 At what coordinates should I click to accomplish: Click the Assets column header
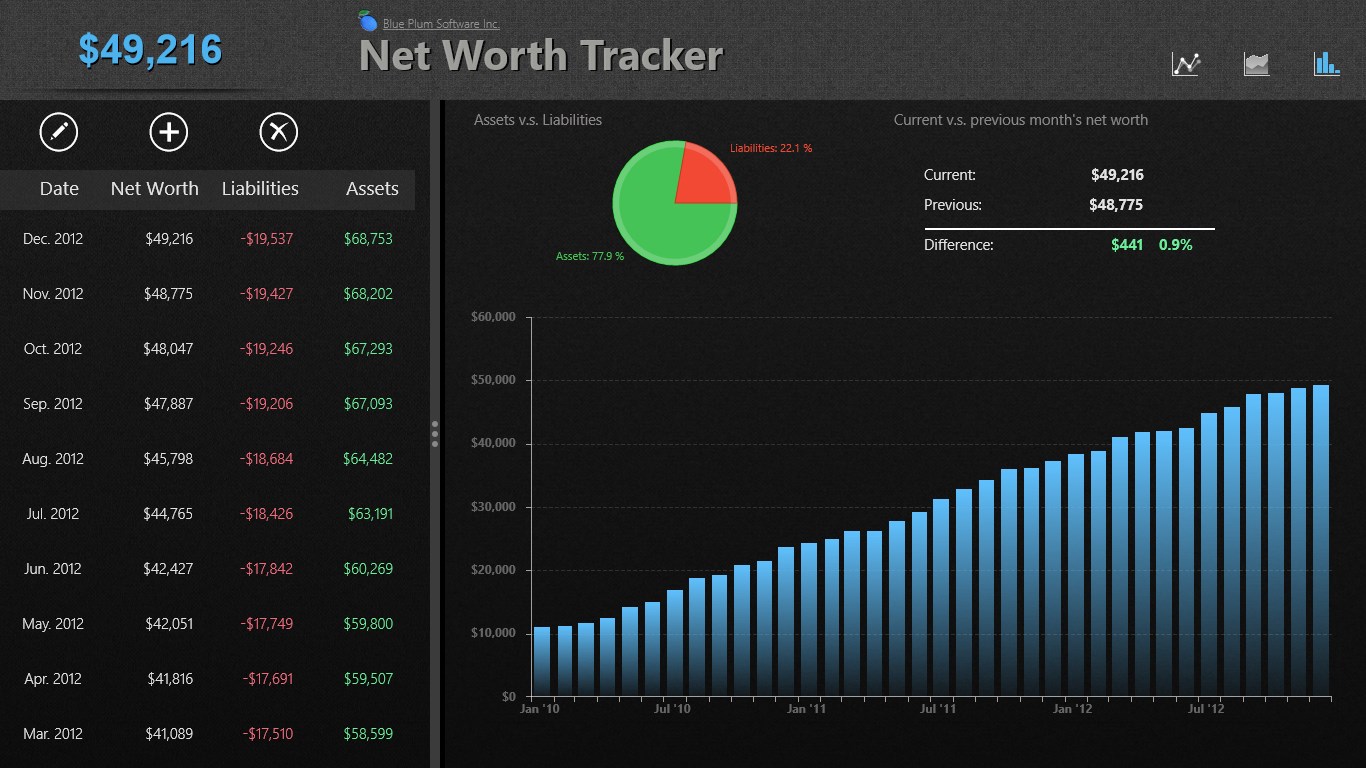pyautogui.click(x=372, y=189)
